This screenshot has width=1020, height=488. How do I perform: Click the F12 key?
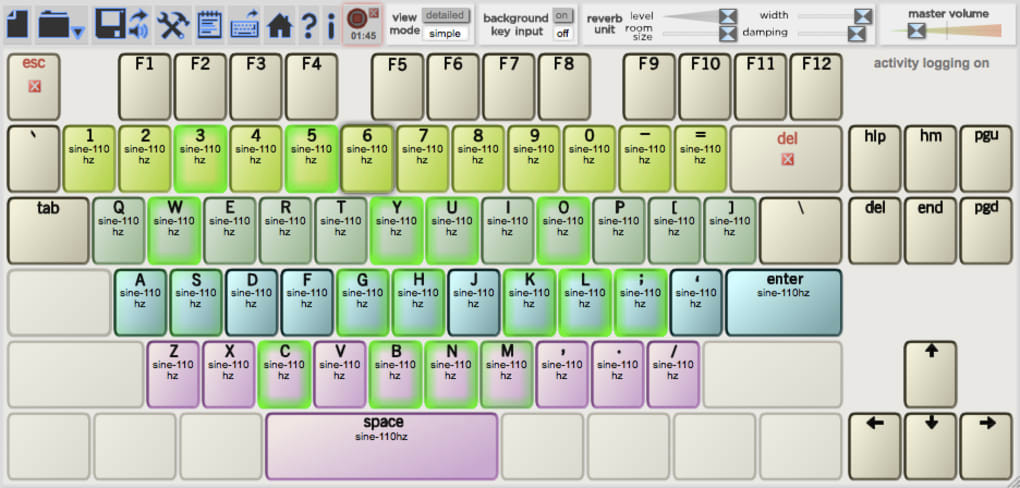(x=816, y=87)
